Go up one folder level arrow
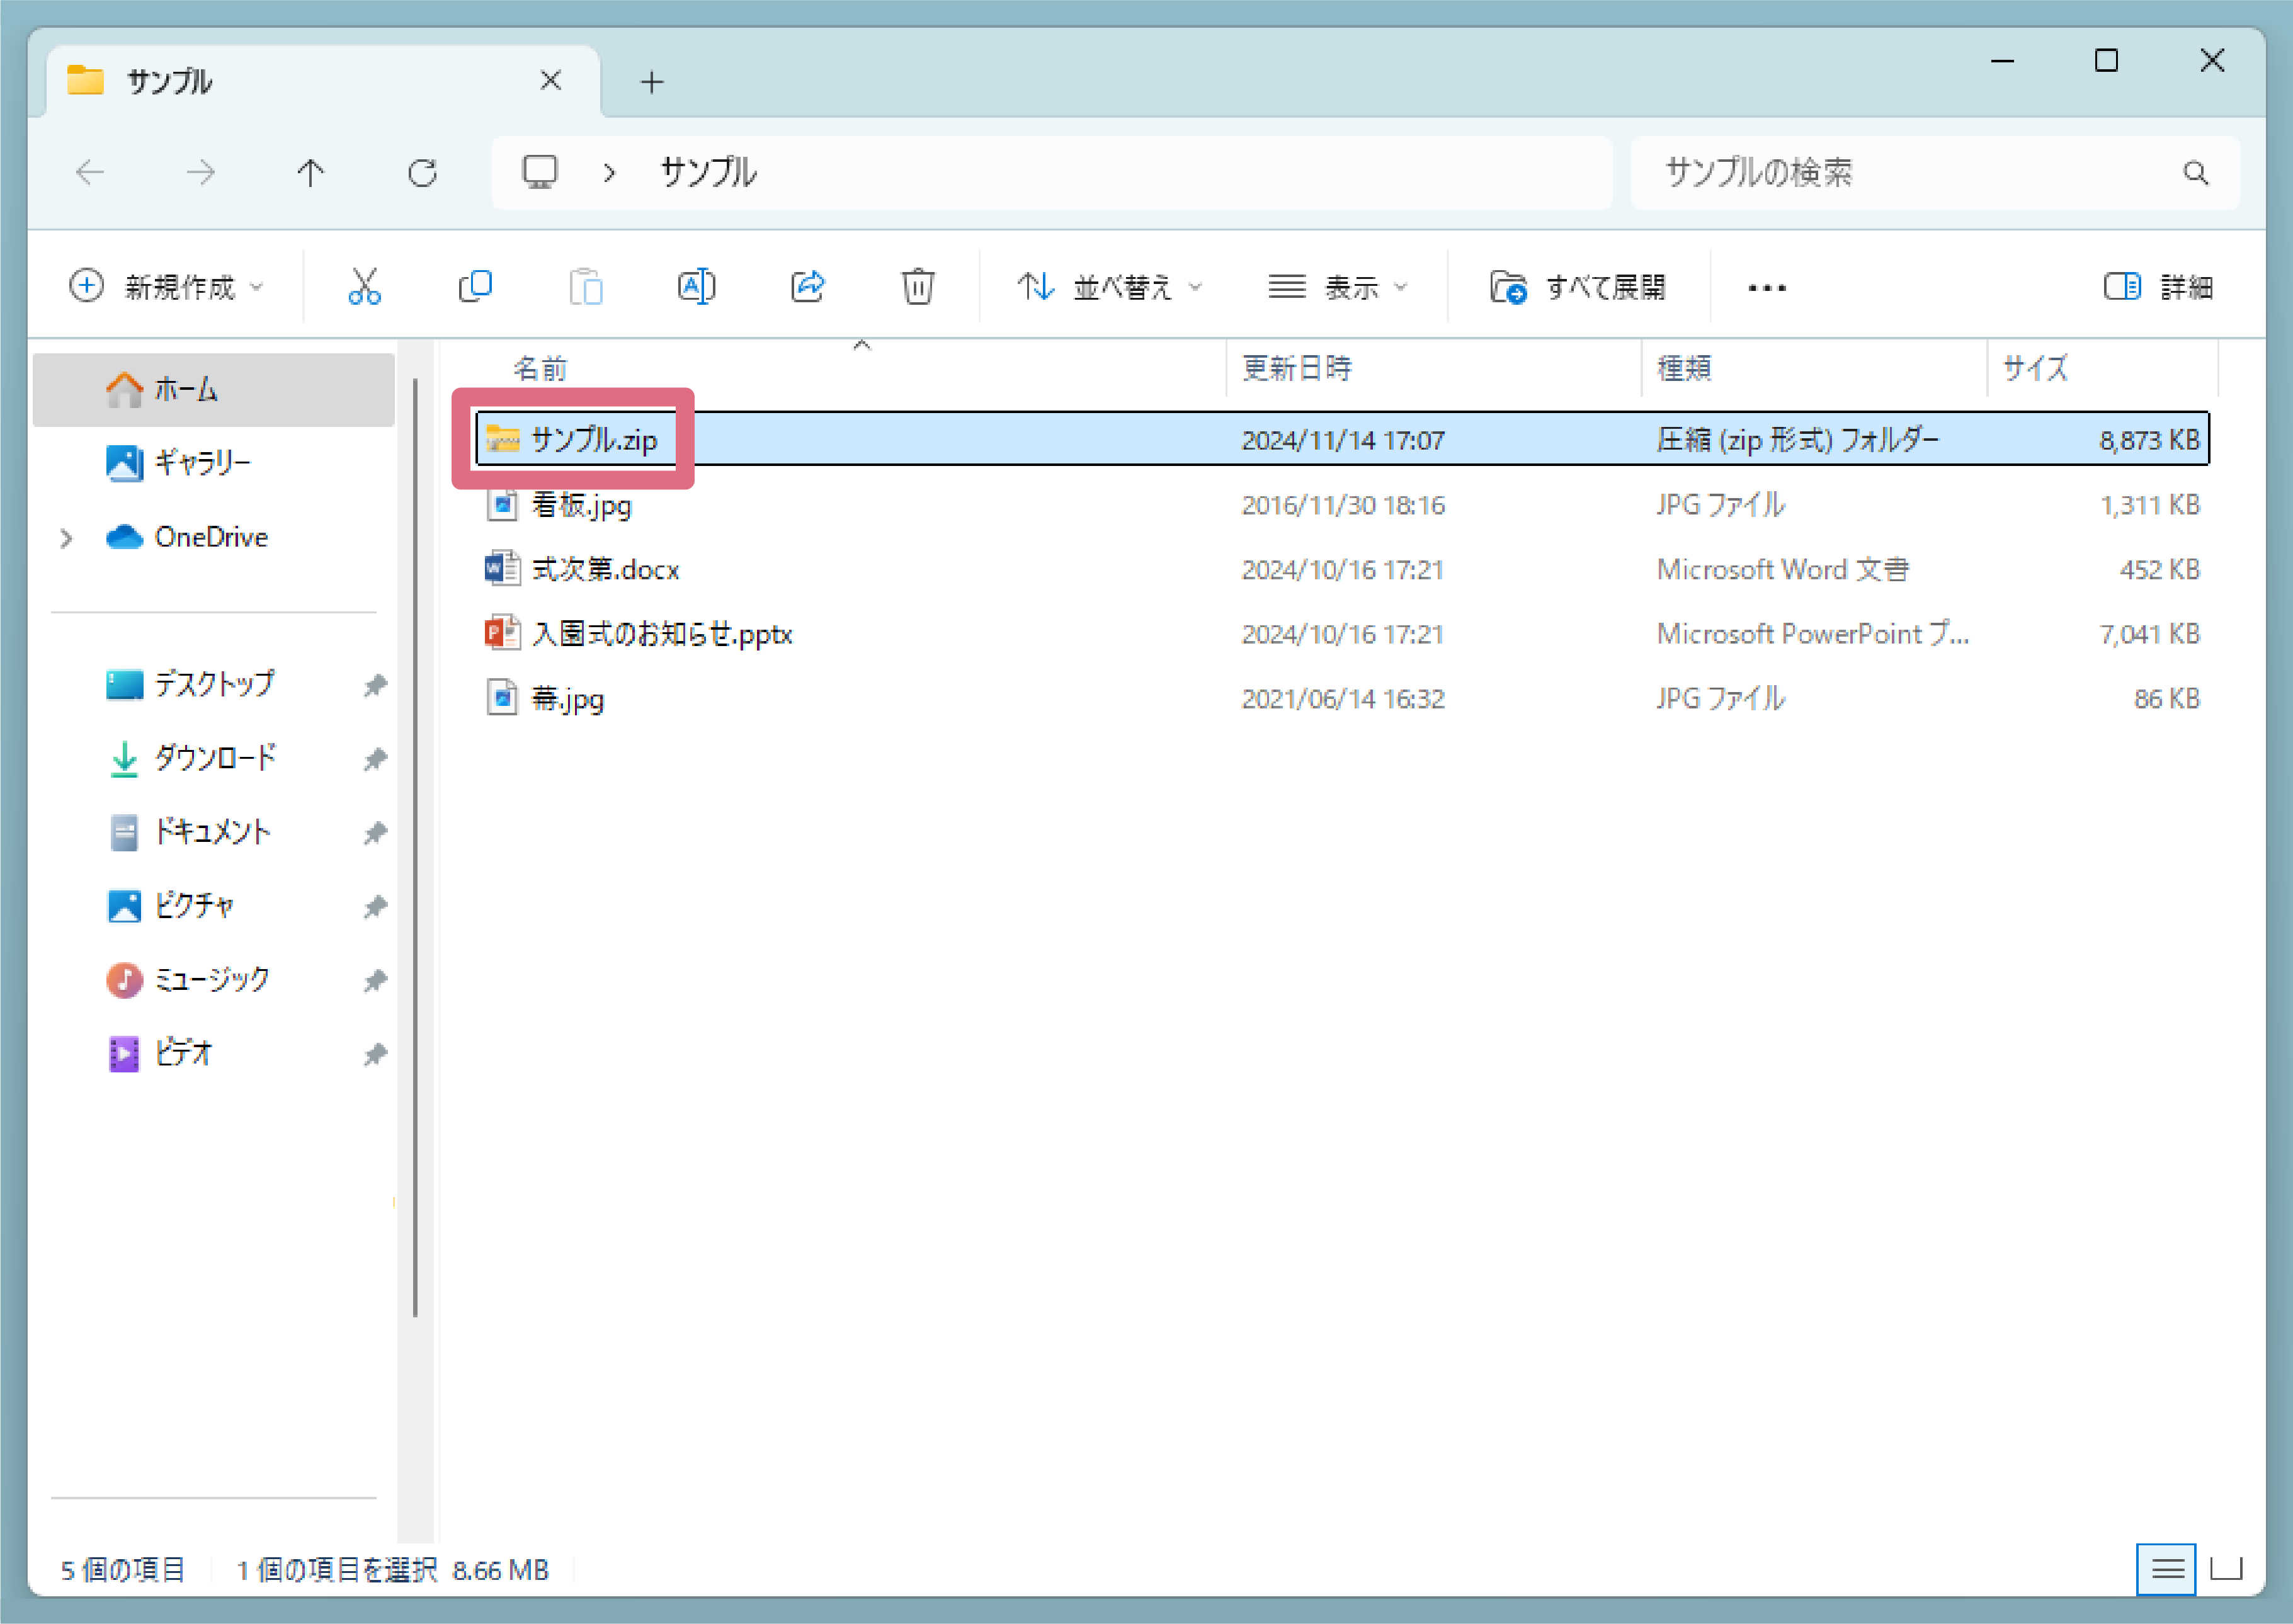The height and width of the screenshot is (1624, 2293). click(311, 173)
